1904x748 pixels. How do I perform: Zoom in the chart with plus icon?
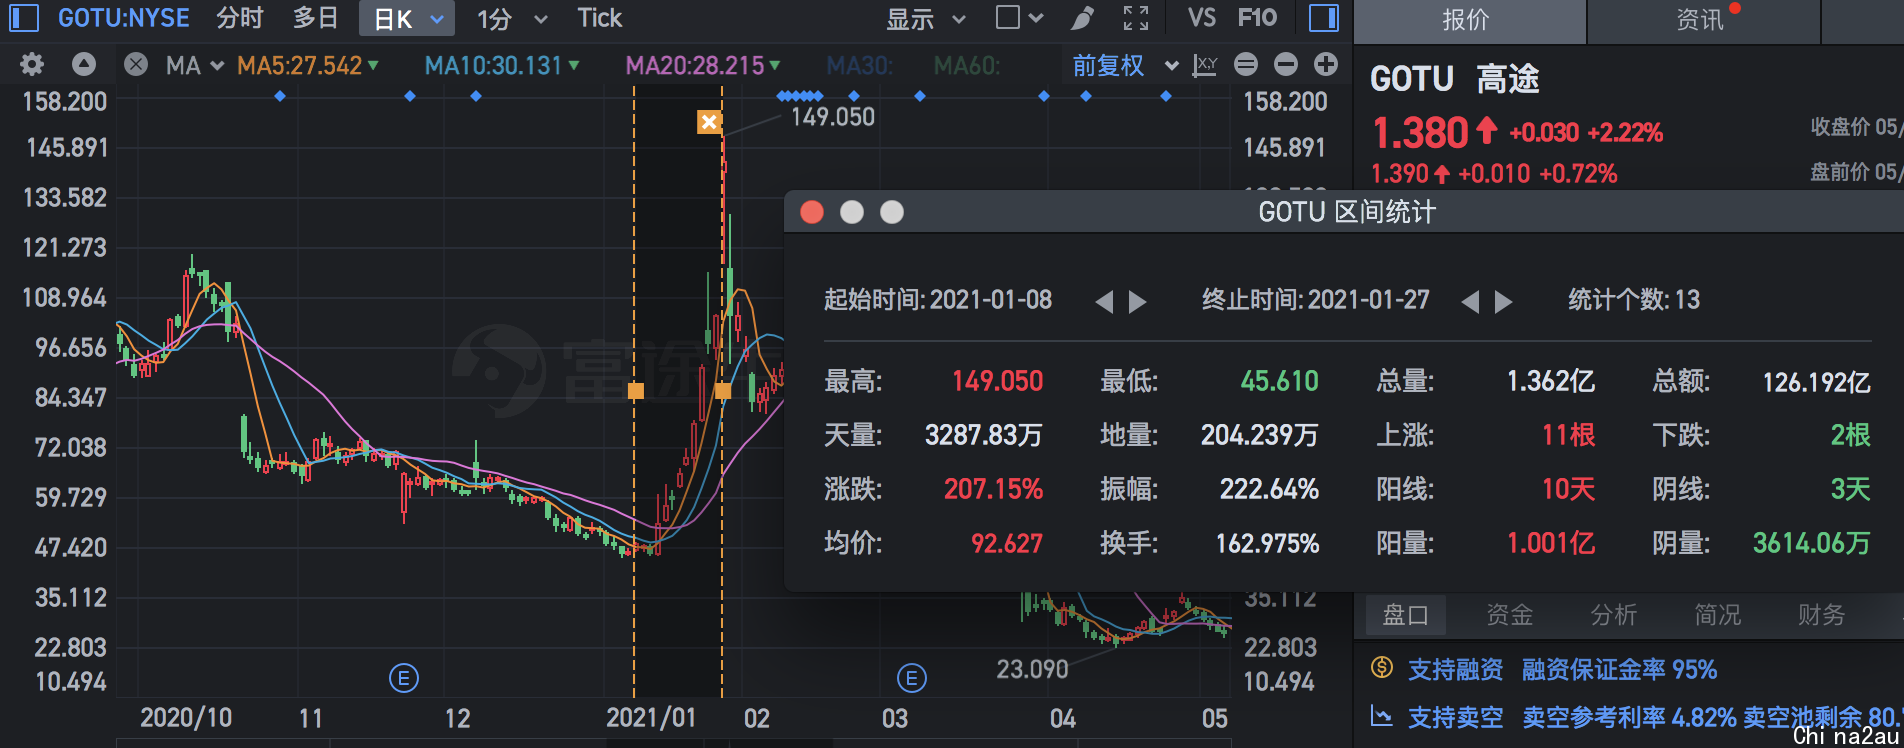tap(1326, 65)
